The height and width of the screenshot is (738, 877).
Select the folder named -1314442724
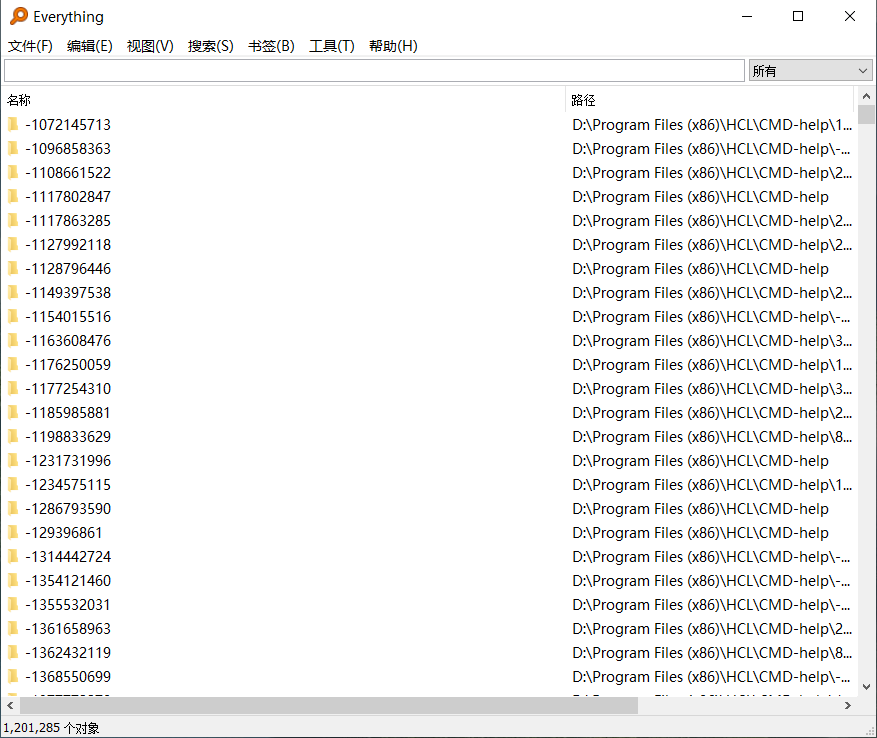tap(68, 557)
